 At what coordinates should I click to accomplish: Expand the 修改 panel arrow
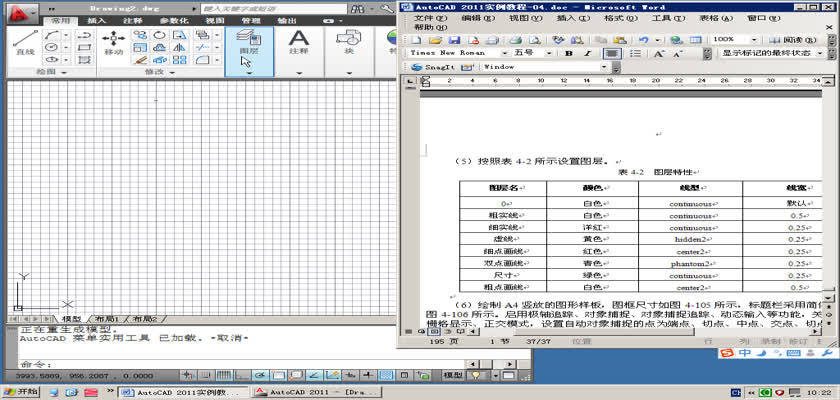(172, 72)
